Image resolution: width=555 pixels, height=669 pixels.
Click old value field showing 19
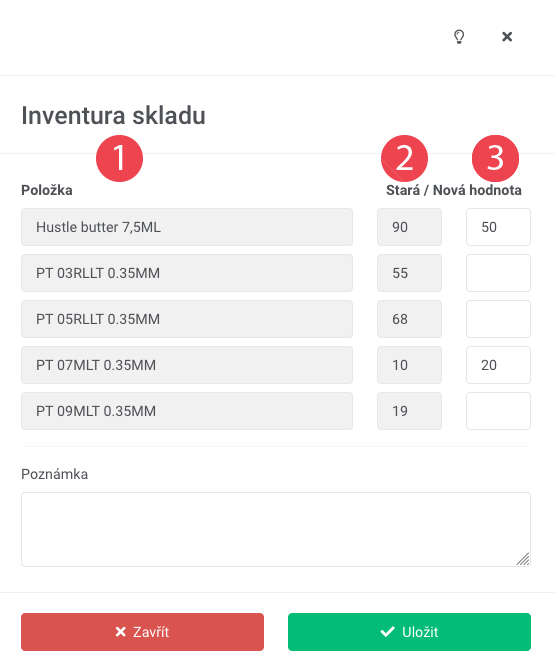point(409,411)
